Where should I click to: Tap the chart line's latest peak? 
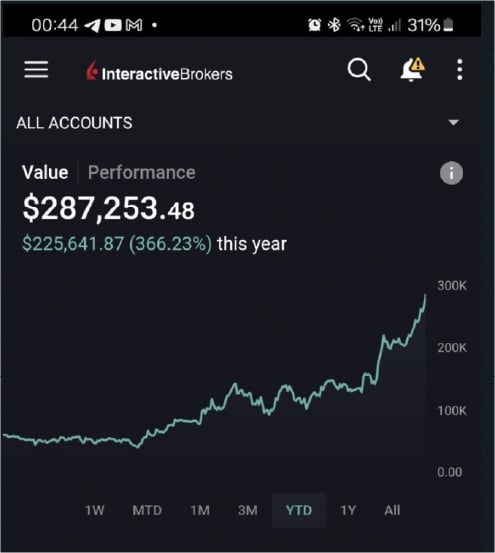[425, 295]
